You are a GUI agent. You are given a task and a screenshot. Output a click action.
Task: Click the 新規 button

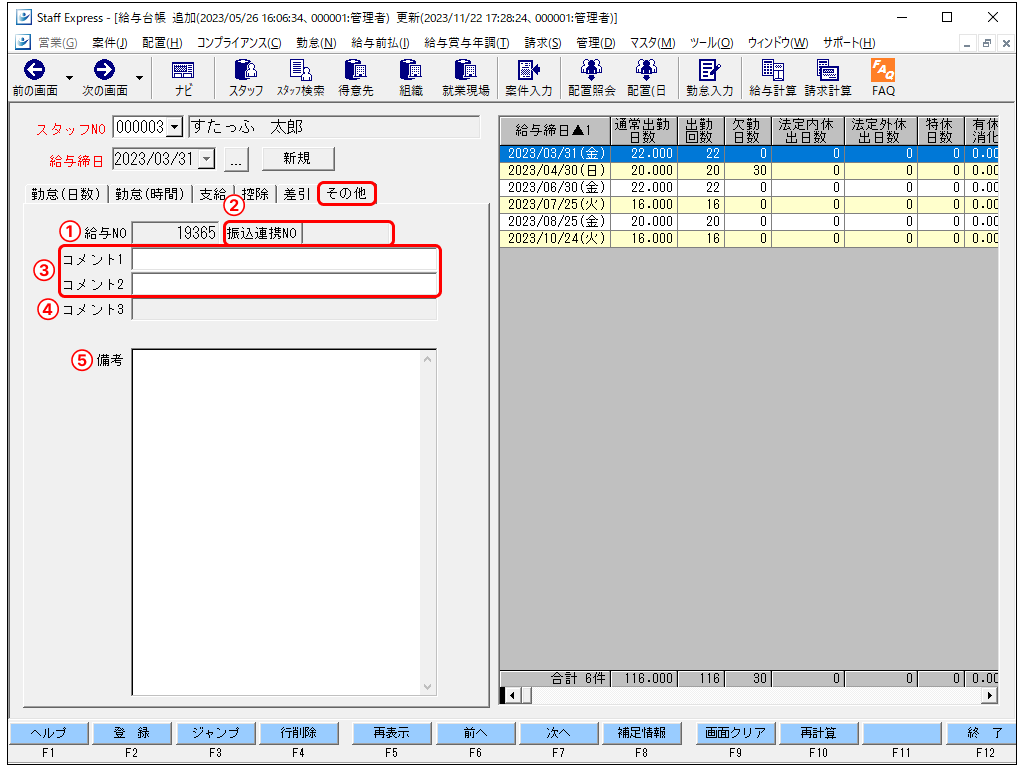point(297,158)
